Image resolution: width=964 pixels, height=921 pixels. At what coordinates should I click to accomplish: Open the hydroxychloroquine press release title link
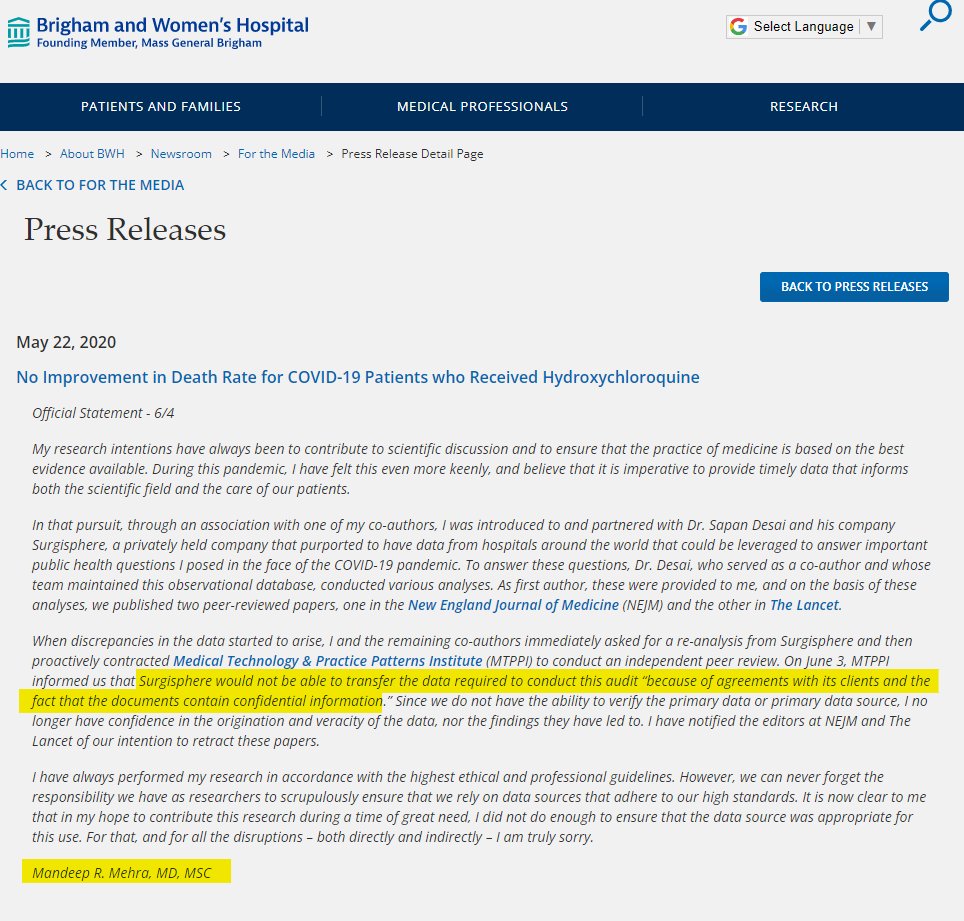pyautogui.click(x=358, y=377)
